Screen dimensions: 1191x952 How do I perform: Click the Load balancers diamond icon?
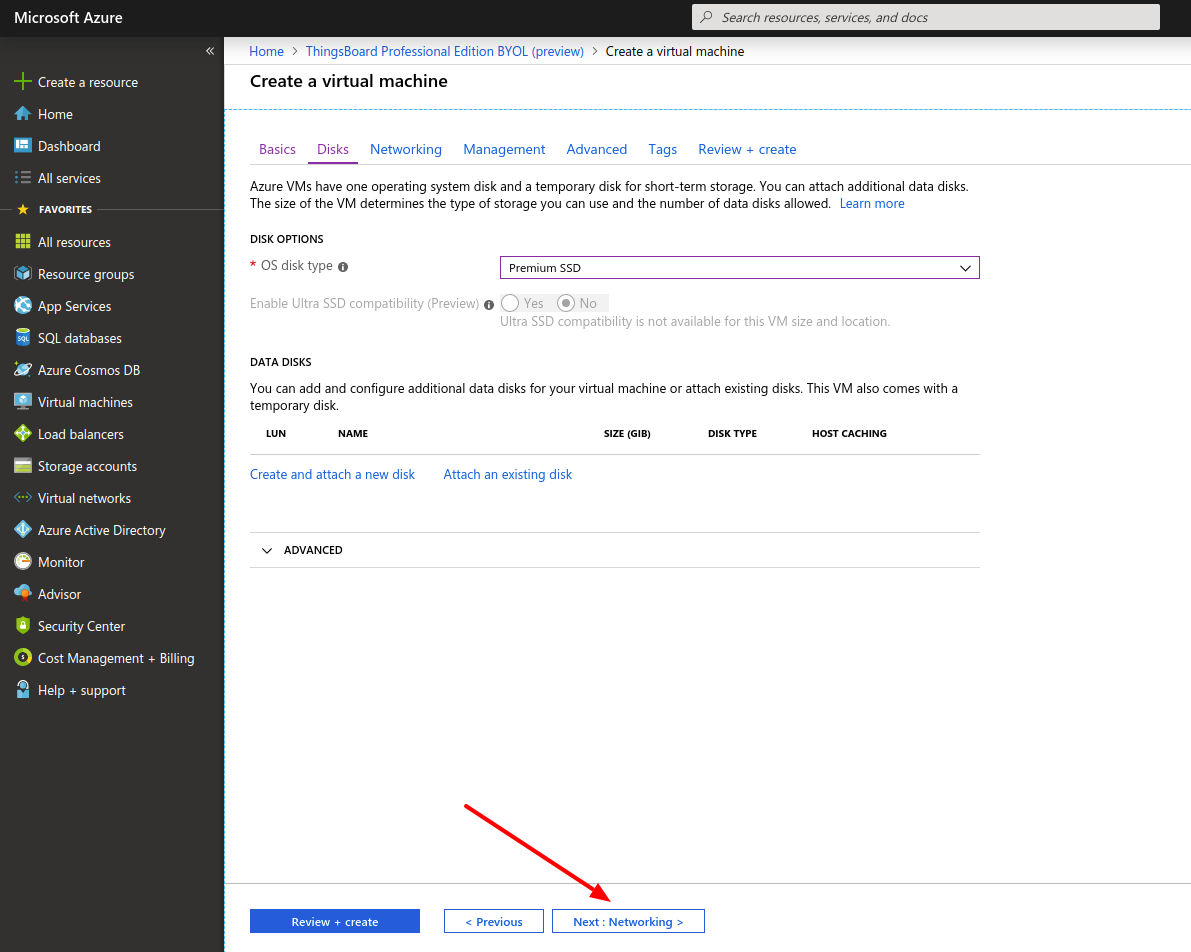click(23, 433)
